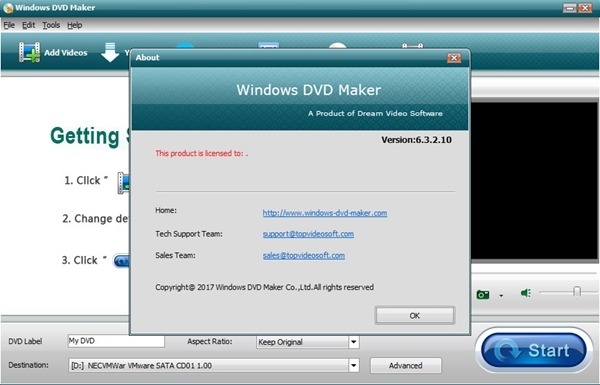The image size is (600, 385).
Task: Click the green snapshot camera icon
Action: point(483,294)
